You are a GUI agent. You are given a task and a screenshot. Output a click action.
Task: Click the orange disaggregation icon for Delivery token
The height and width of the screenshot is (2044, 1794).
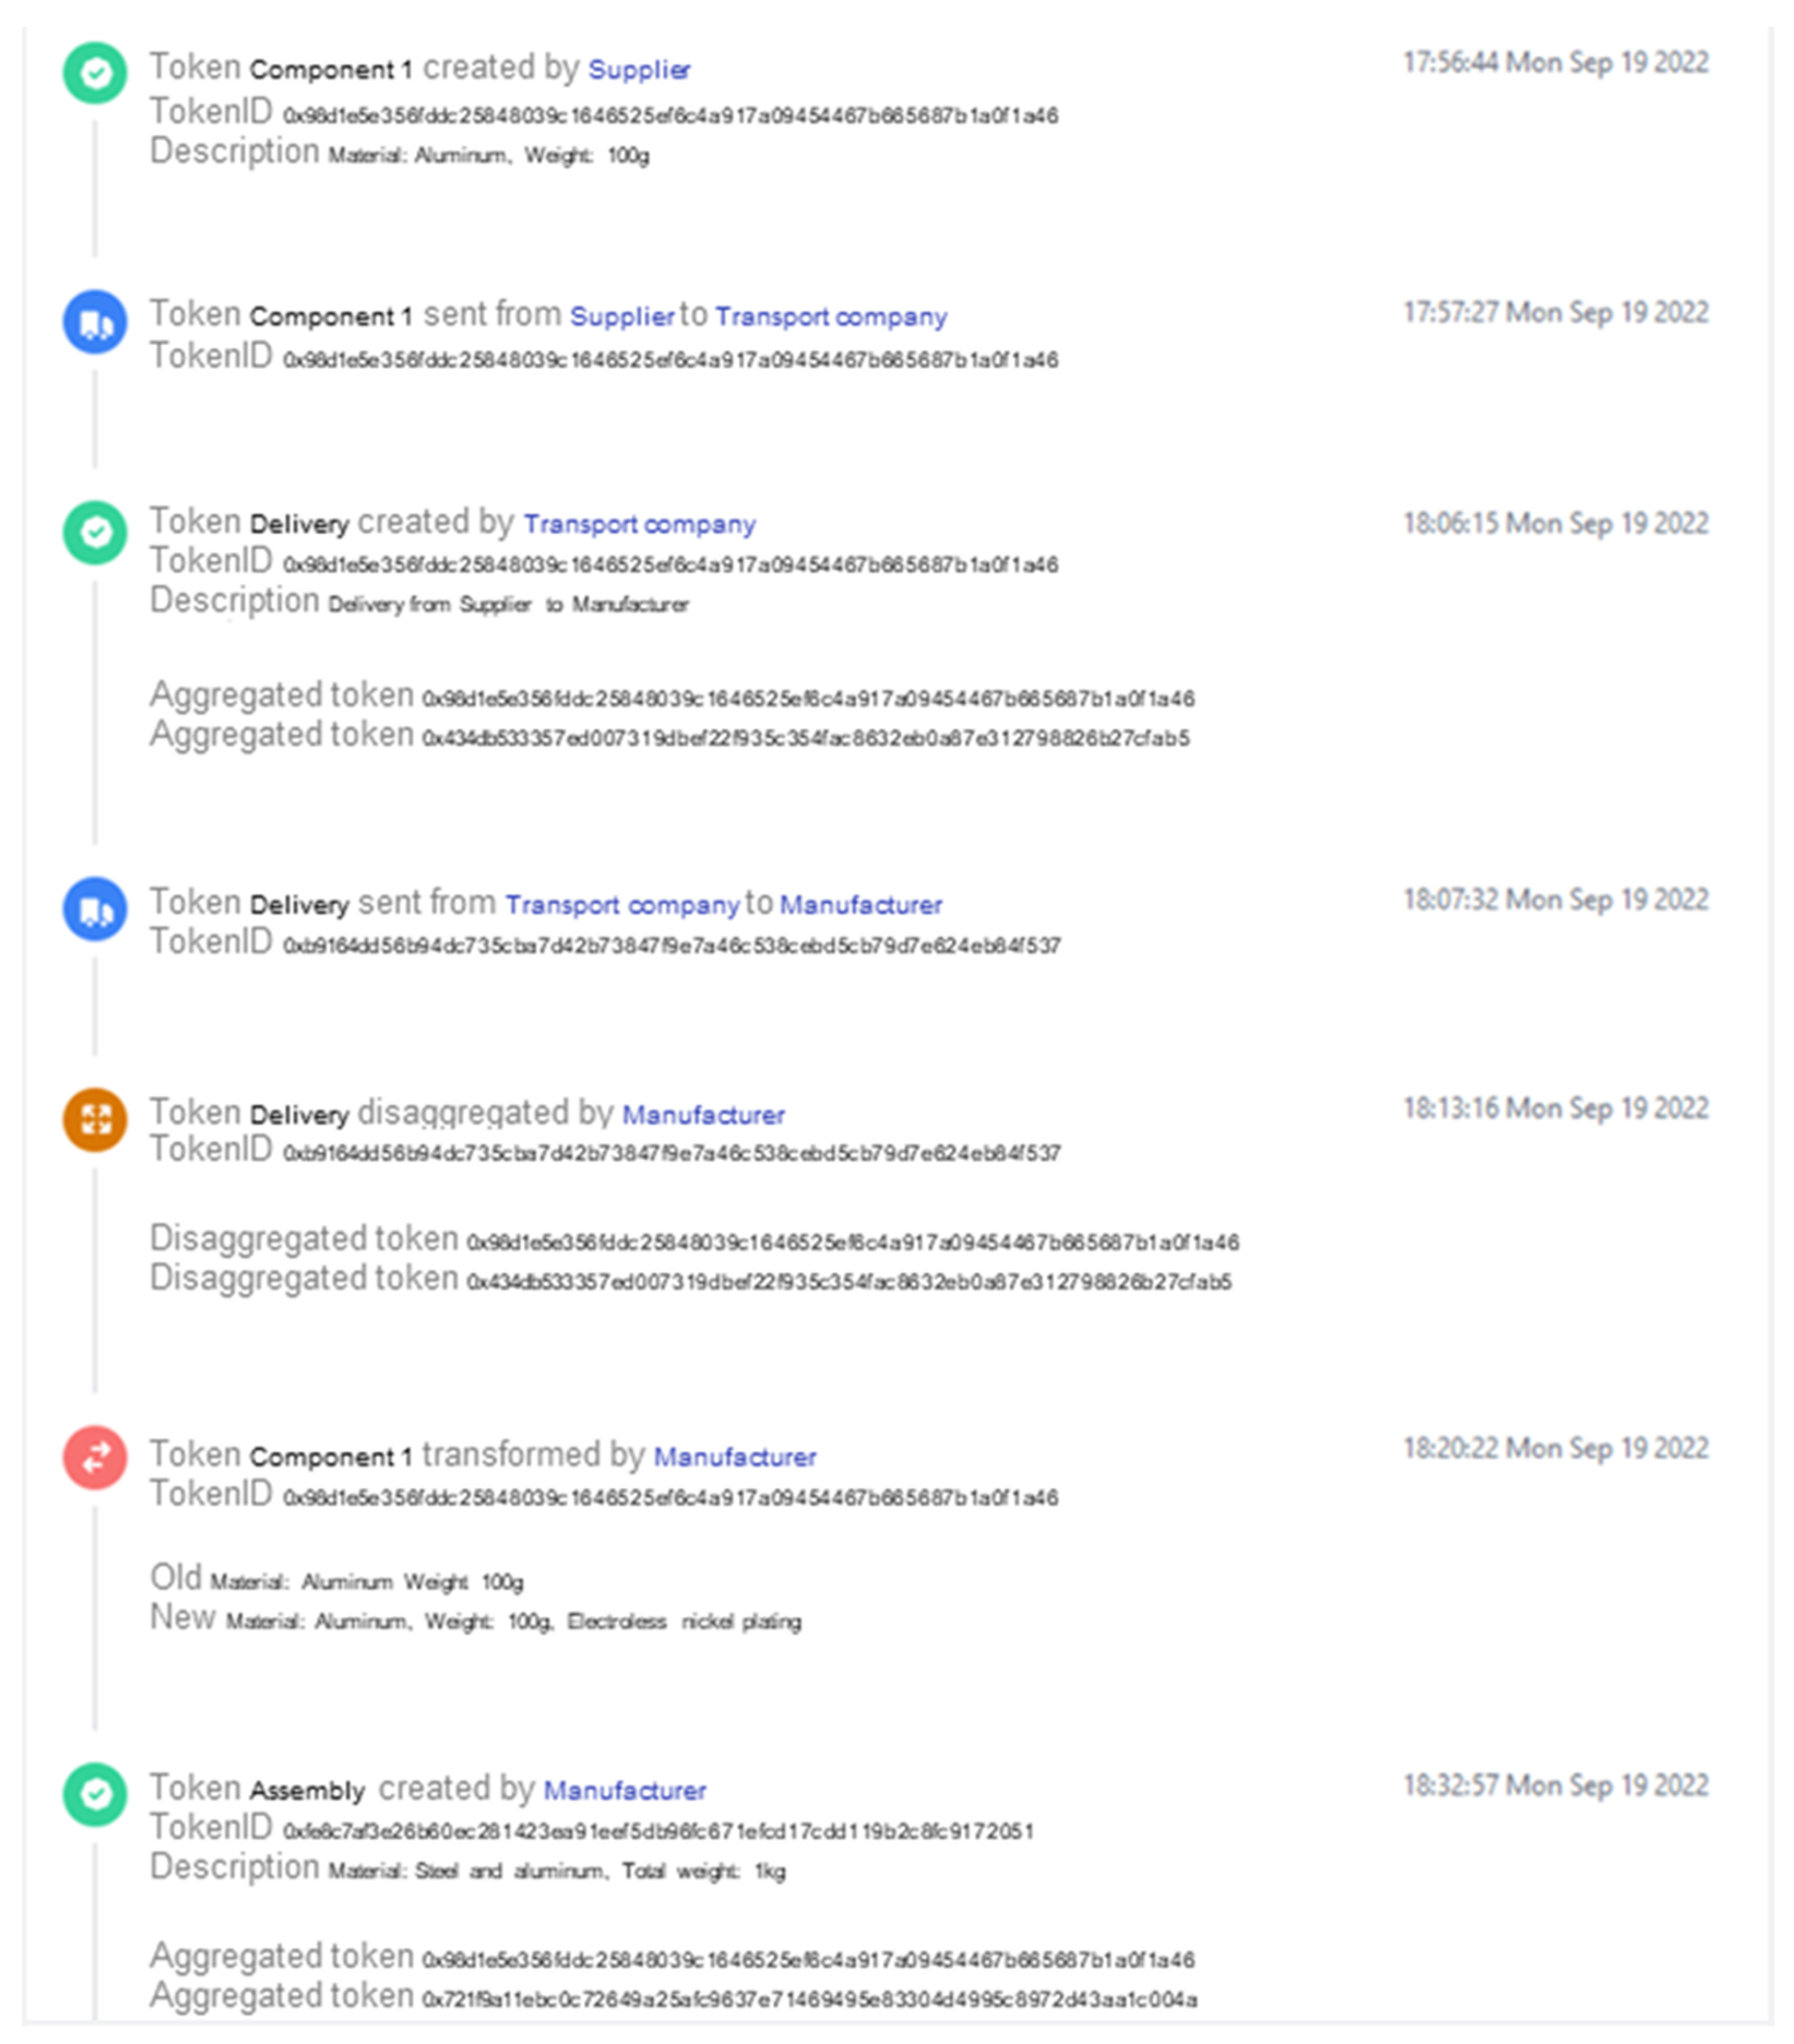click(x=95, y=1119)
